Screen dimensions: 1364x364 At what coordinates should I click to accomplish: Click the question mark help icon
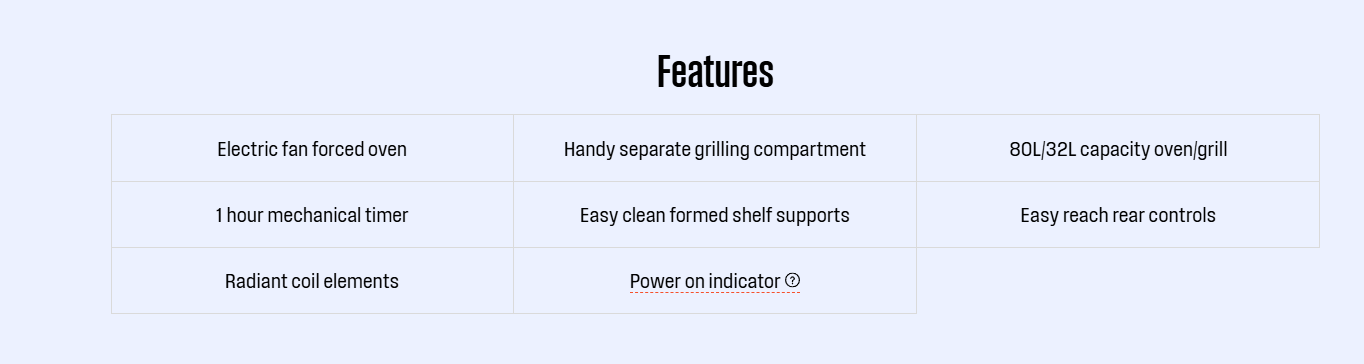tap(792, 280)
